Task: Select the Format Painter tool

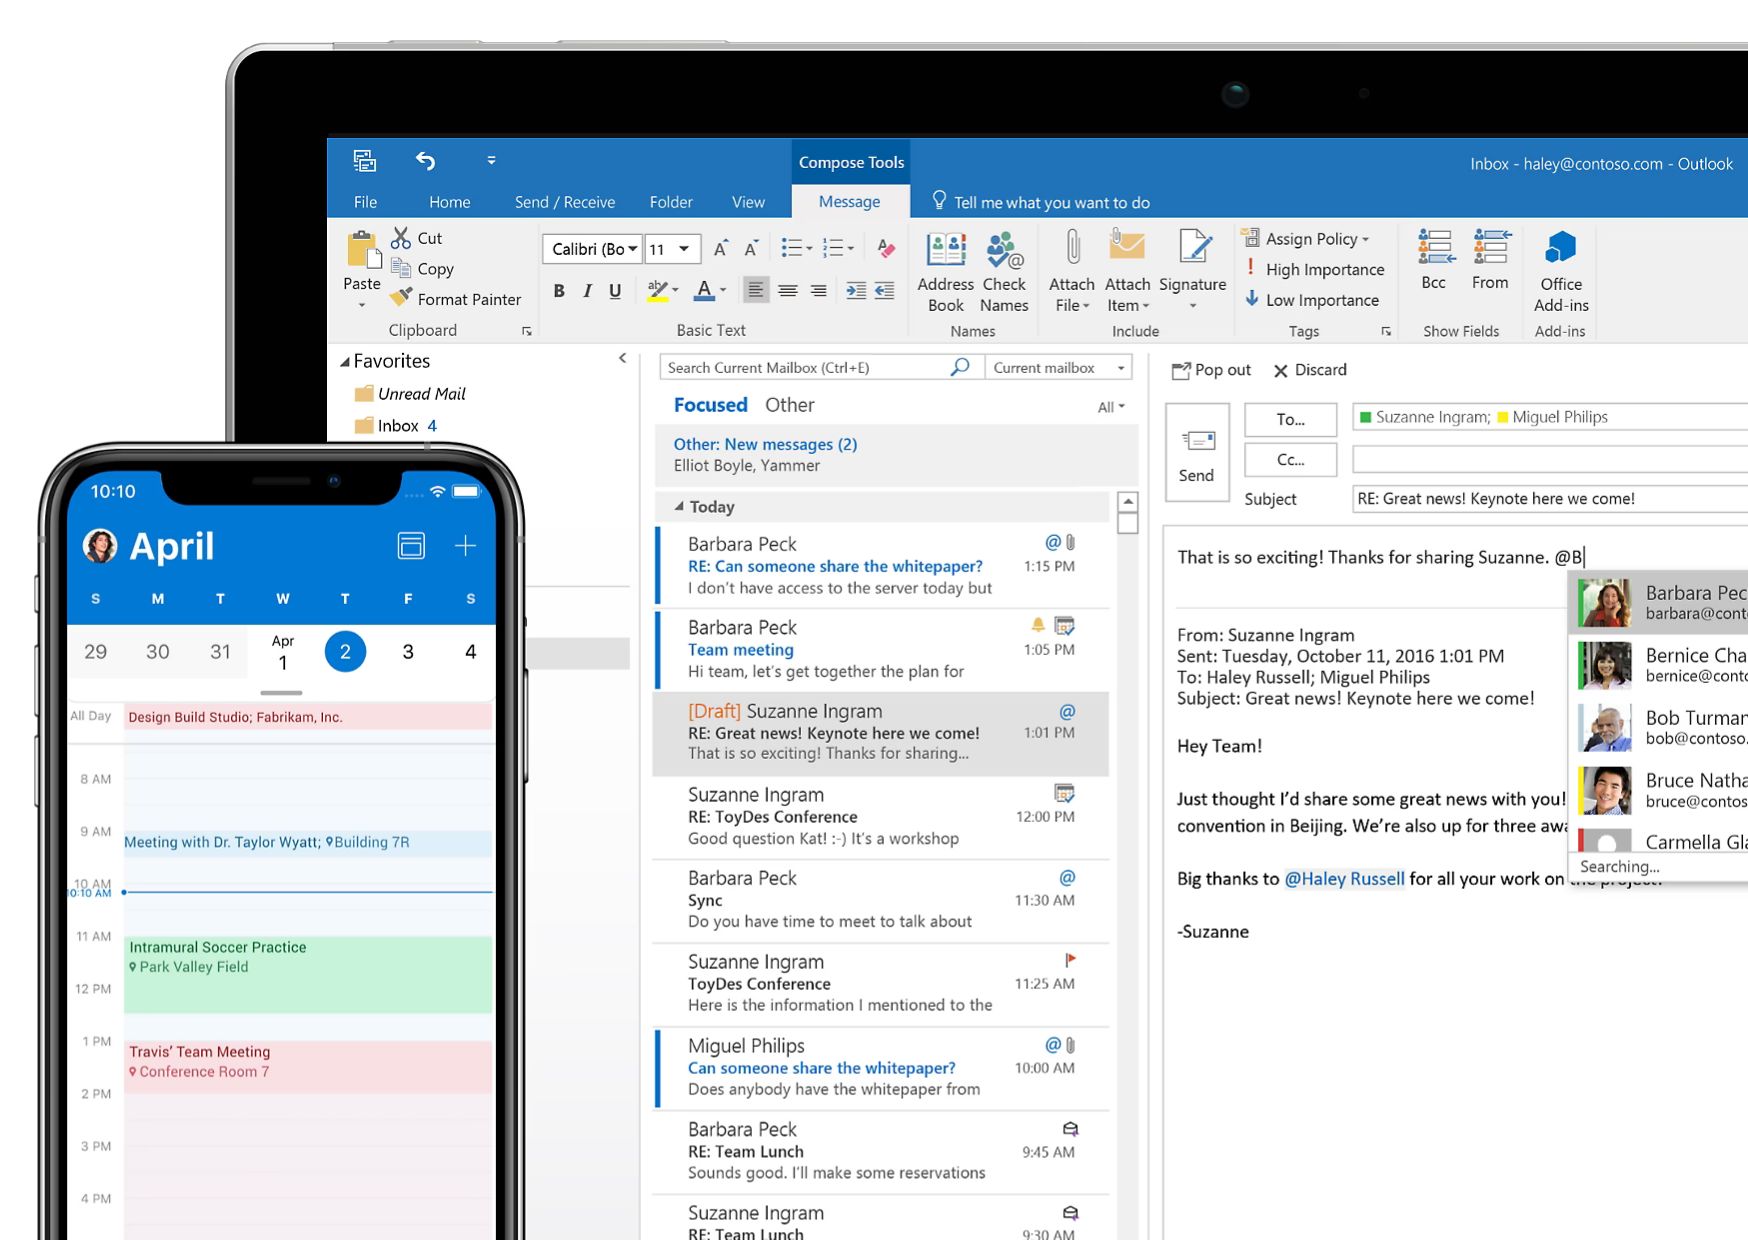Action: pyautogui.click(x=456, y=298)
